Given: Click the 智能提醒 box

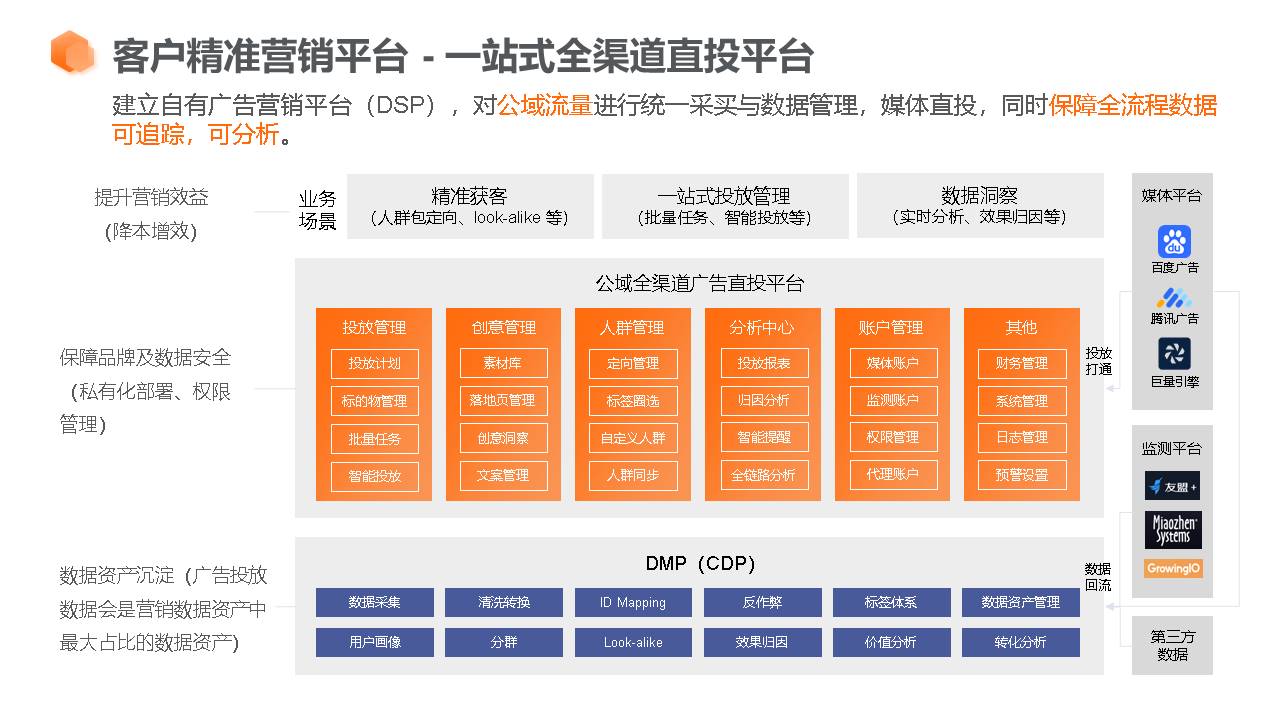Looking at the screenshot, I should pos(764,437).
